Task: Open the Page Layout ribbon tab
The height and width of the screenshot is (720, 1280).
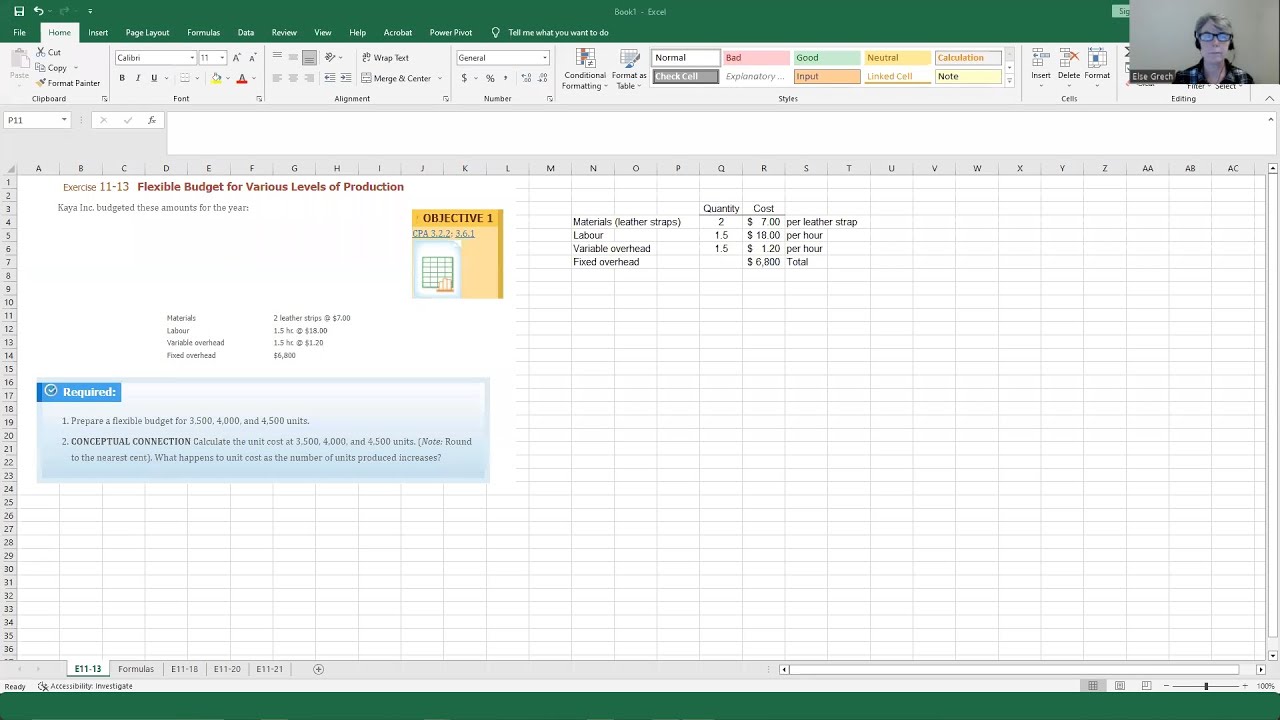Action: [147, 32]
